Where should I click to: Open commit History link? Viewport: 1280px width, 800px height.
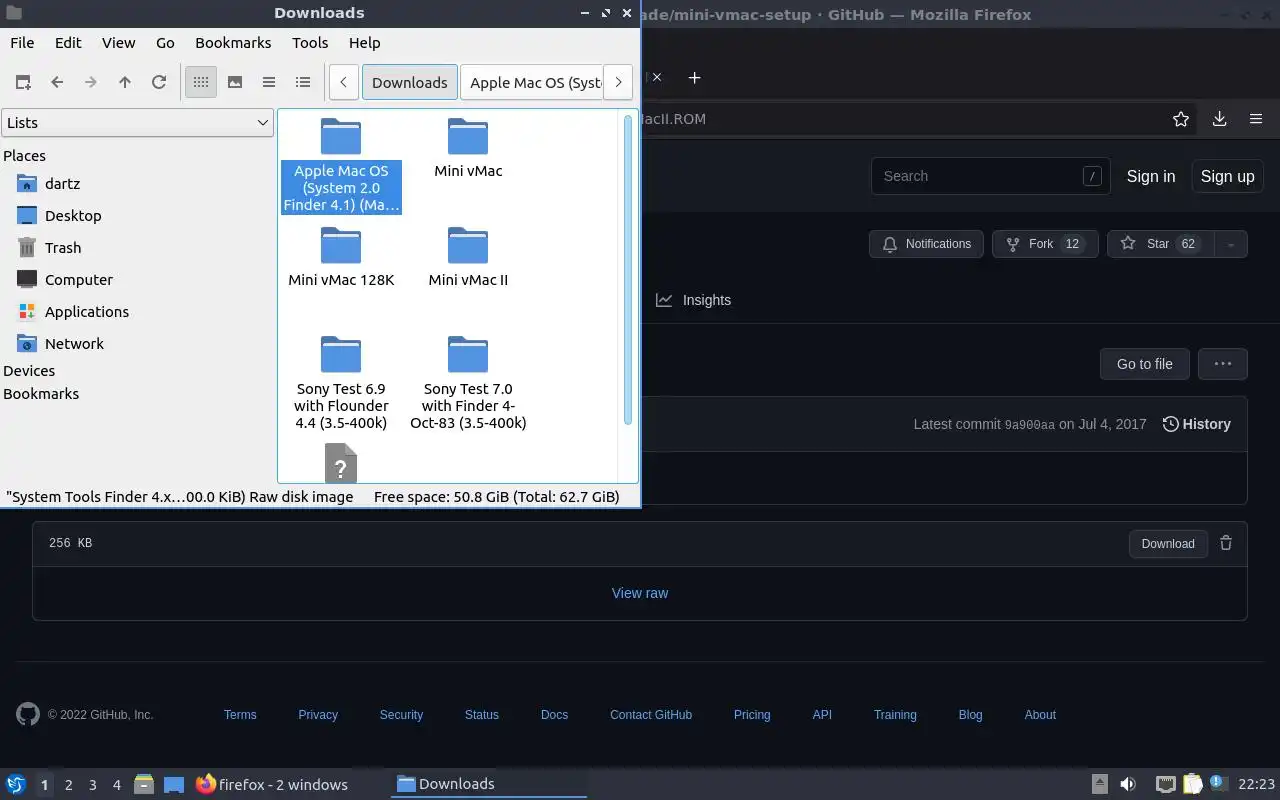click(1196, 424)
